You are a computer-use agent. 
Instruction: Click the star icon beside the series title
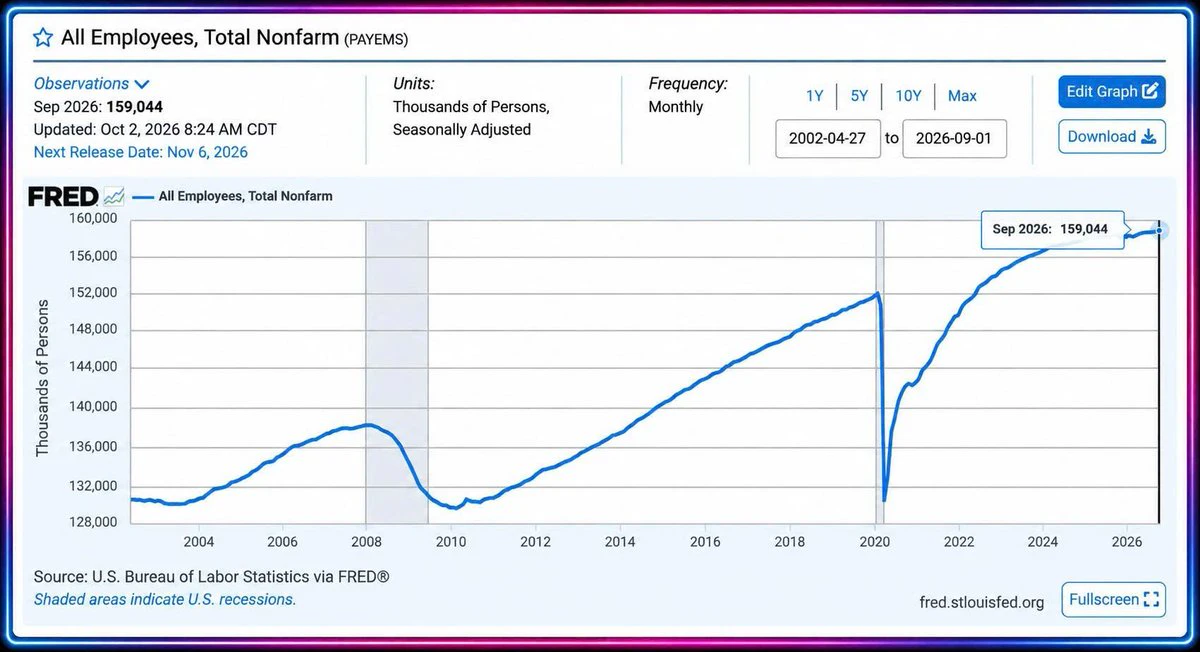pos(43,38)
